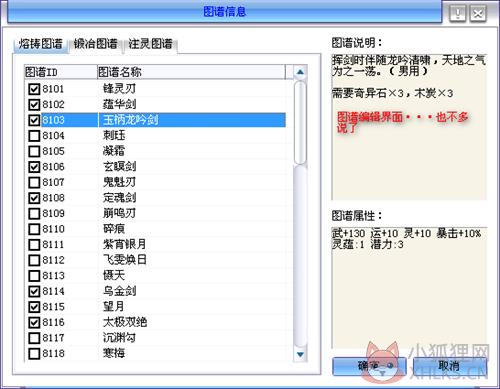500x389 pixels.
Task: Open the 锻冶图谱 tab
Action: (x=96, y=44)
